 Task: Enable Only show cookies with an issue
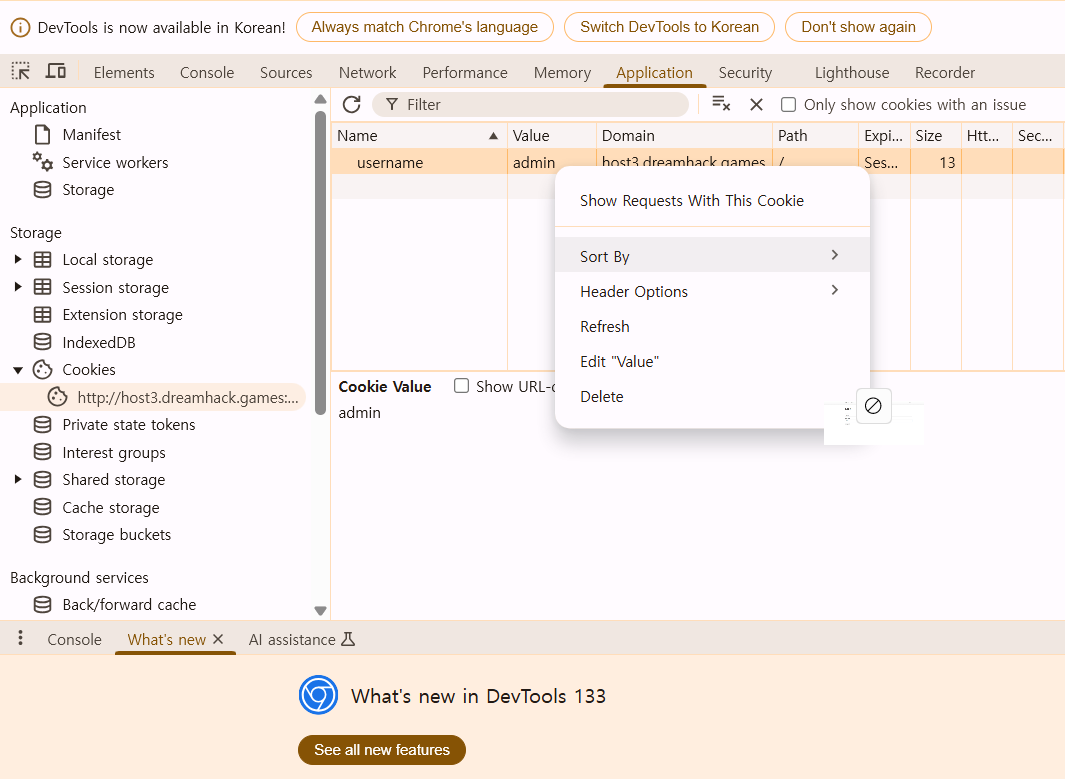click(x=788, y=105)
